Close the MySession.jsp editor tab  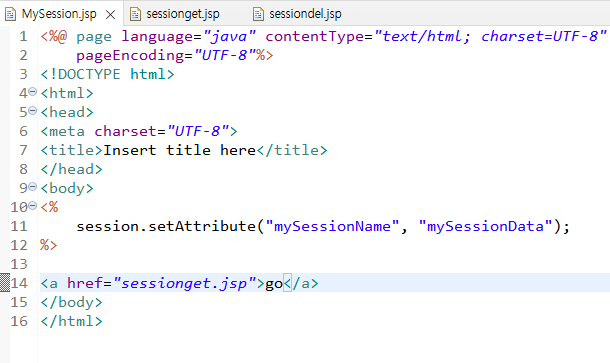pos(110,15)
